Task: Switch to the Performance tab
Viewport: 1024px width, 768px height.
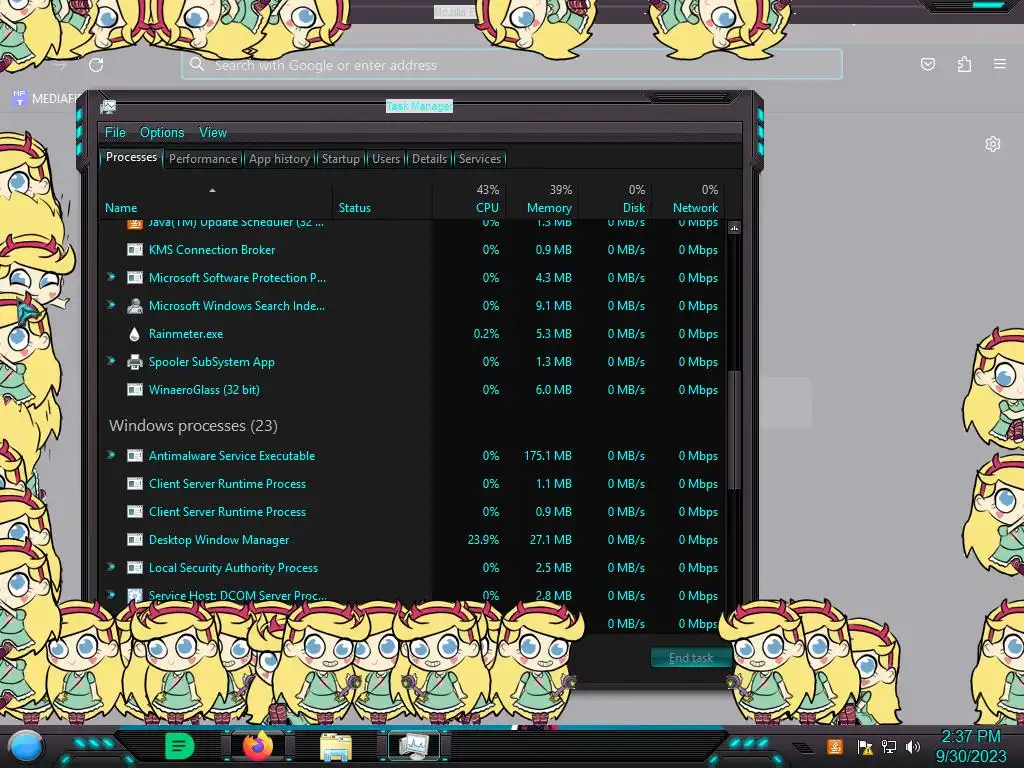Action: tap(202, 159)
